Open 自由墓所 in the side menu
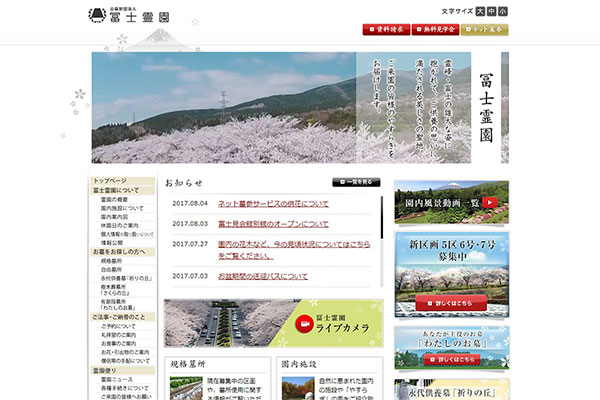600x400 pixels. 111,269
